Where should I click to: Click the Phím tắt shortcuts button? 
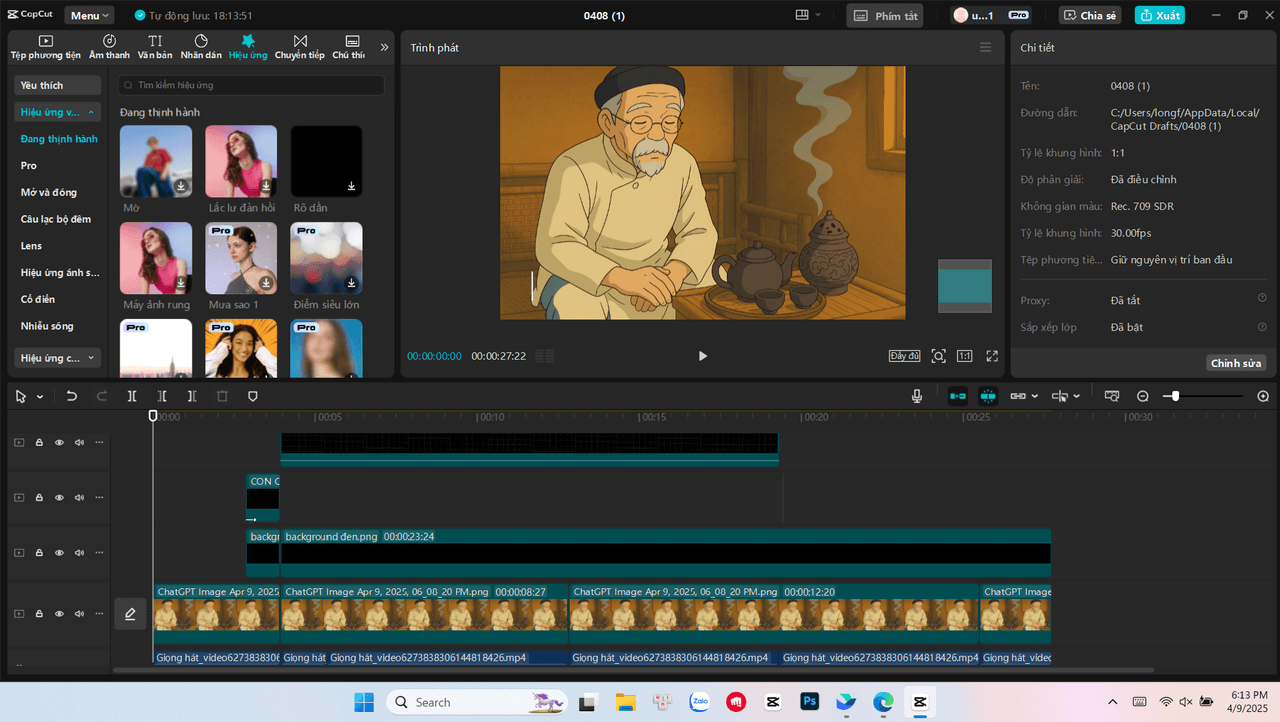(885, 15)
